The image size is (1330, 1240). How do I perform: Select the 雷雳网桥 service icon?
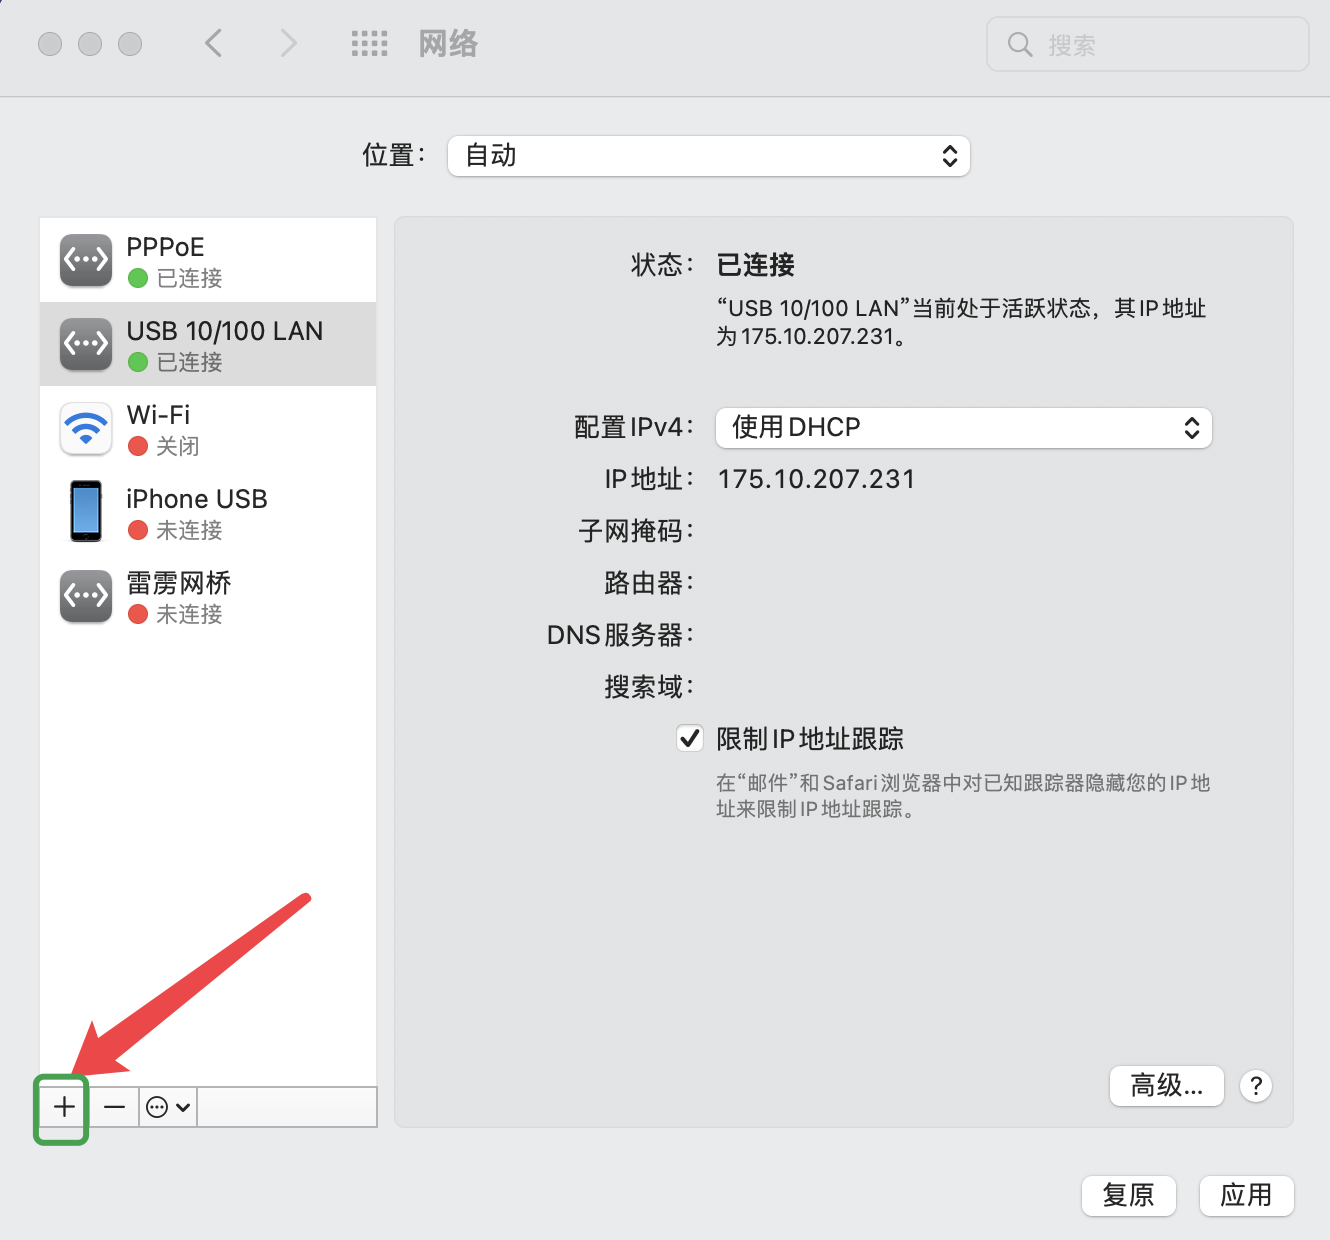coord(86,596)
